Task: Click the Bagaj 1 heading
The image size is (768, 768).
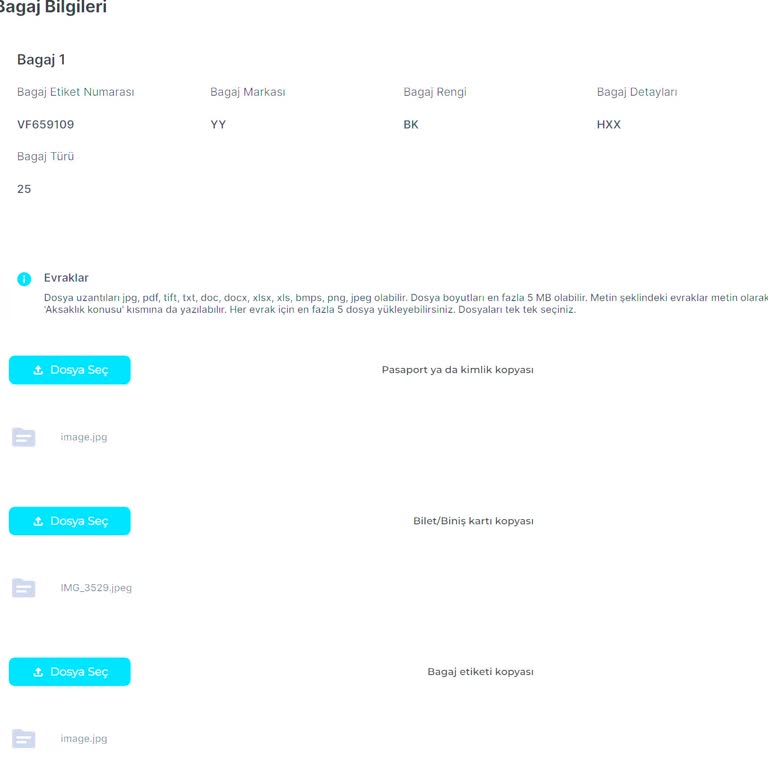Action: (41, 60)
